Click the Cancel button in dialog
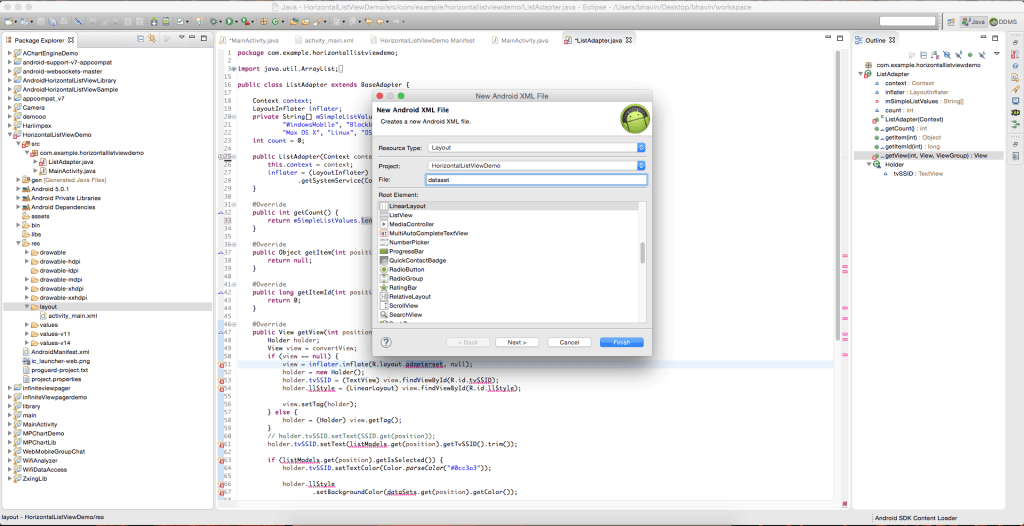 [x=569, y=342]
